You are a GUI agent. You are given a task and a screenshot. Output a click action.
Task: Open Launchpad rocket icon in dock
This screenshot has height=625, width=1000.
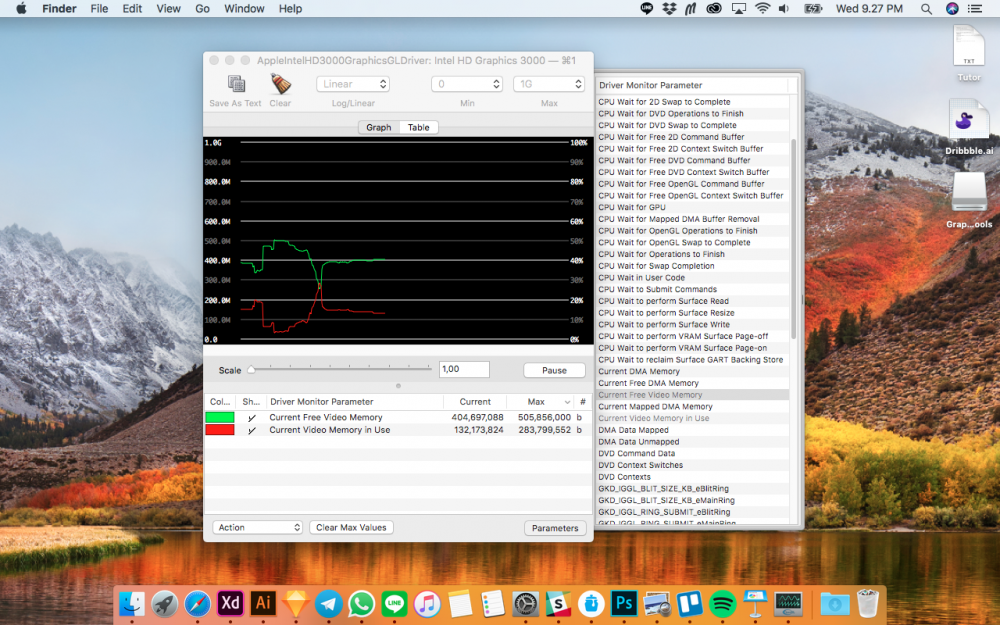pos(165,603)
